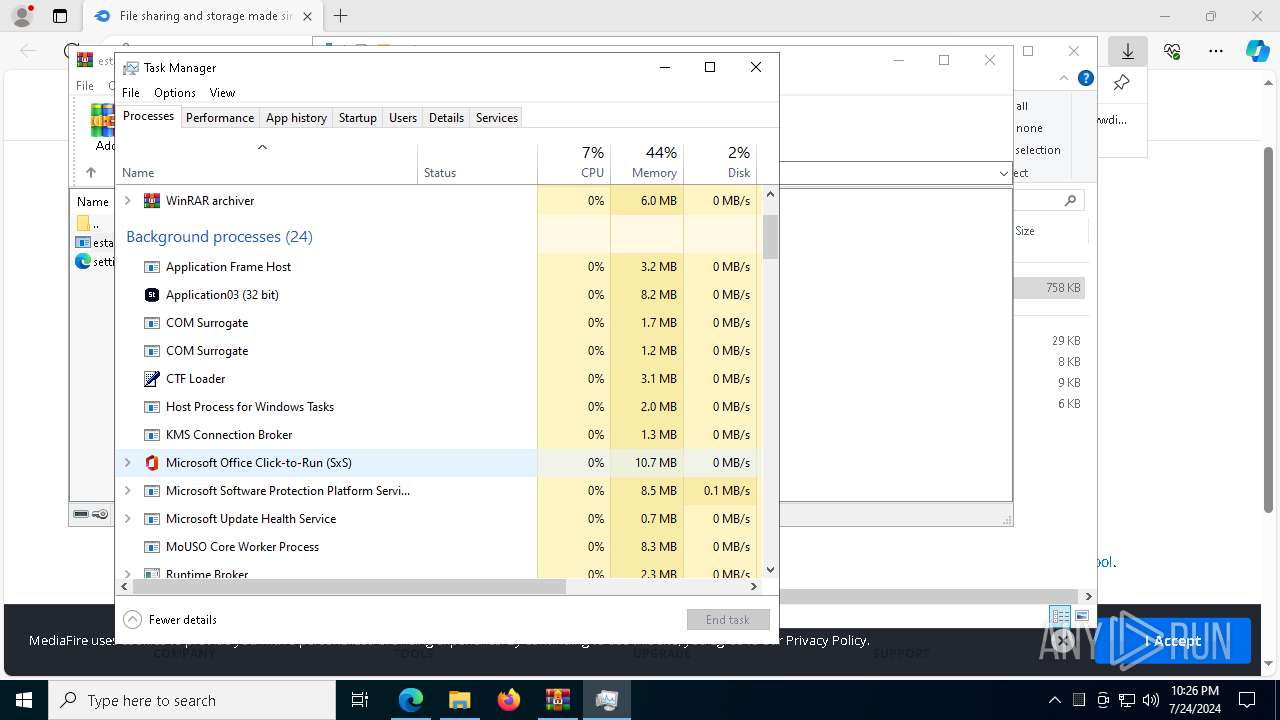This screenshot has width=1280, height=720.
Task: Sort processes by Memory column
Action: point(647,163)
